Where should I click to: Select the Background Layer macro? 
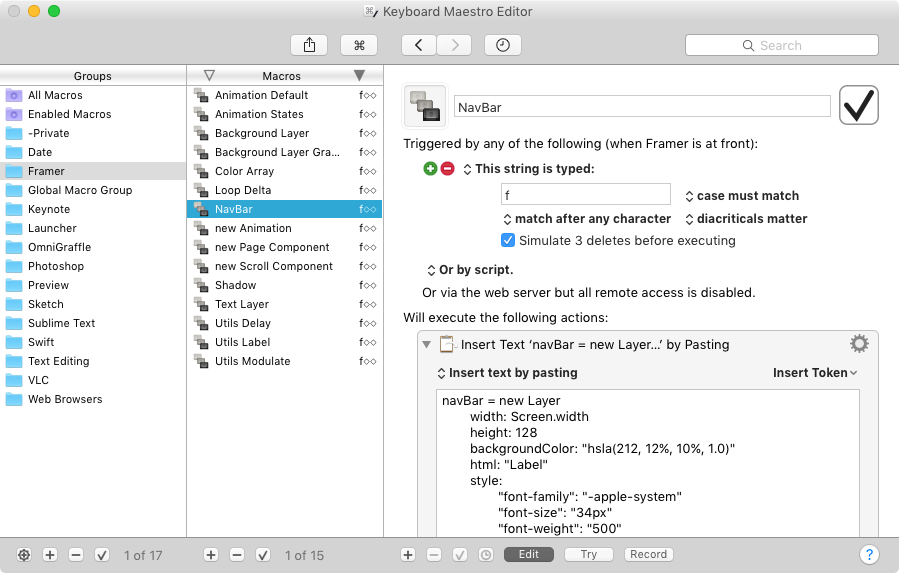(x=285, y=133)
